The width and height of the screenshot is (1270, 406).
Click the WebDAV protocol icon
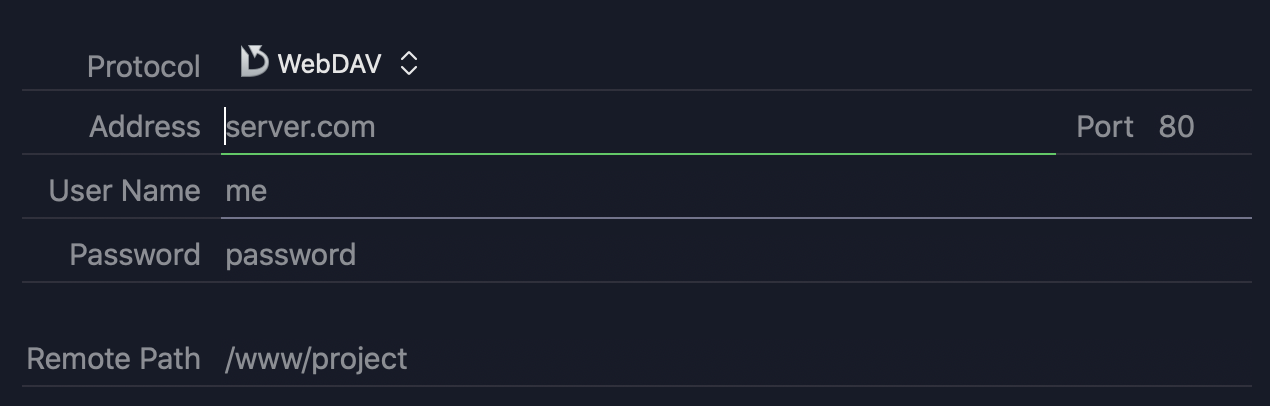[x=255, y=62]
